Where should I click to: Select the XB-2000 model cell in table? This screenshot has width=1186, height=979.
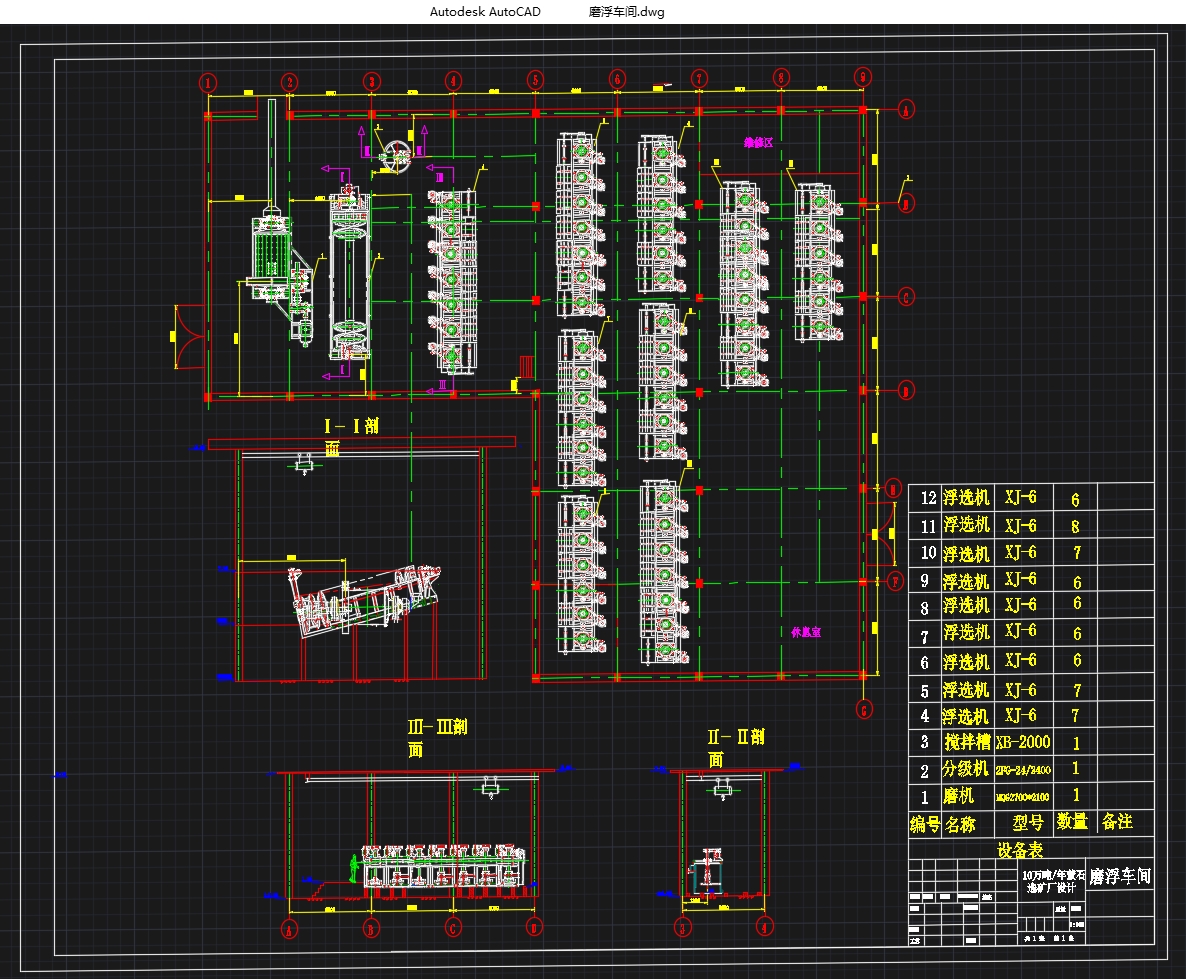pos(1023,741)
